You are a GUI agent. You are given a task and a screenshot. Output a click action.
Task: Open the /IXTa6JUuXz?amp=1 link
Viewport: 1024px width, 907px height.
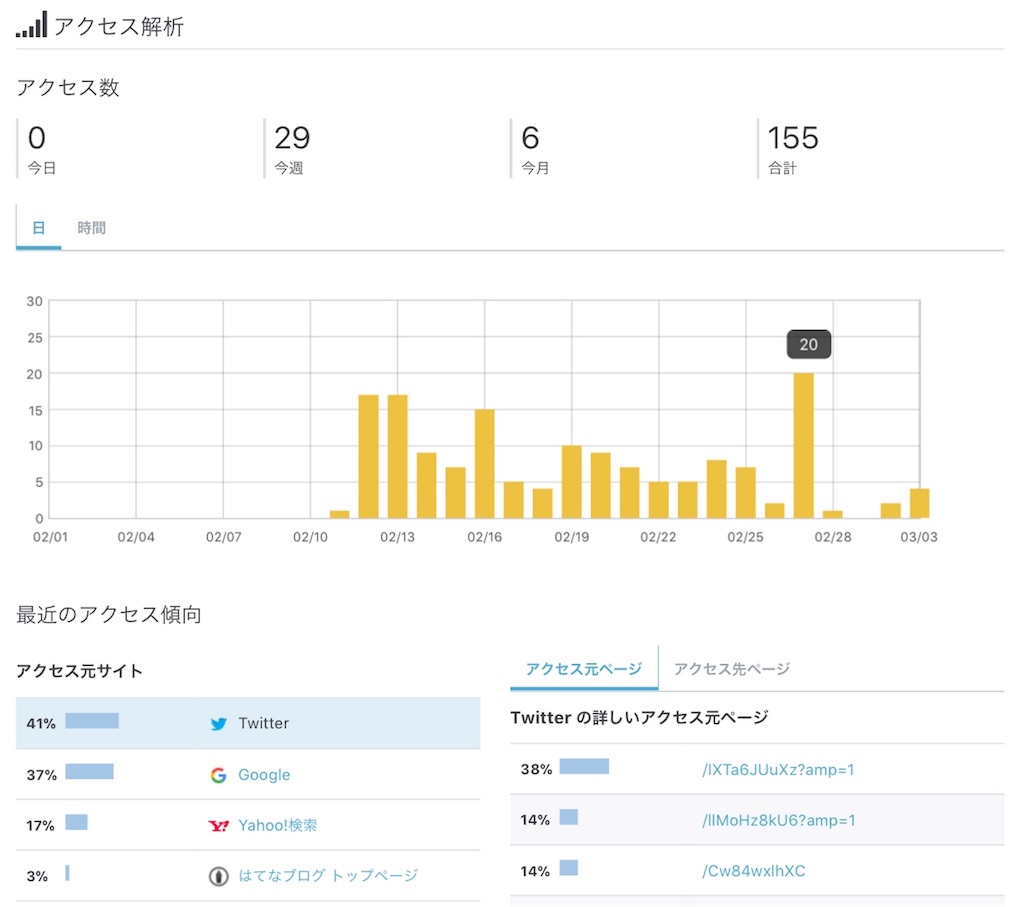[778, 770]
